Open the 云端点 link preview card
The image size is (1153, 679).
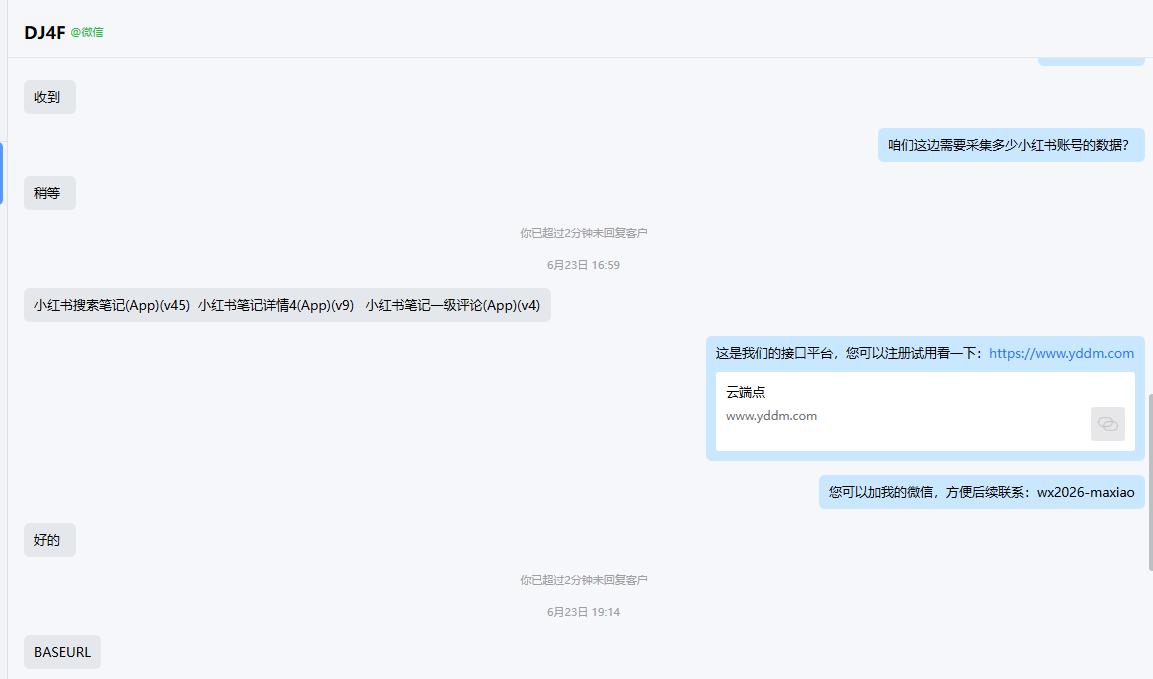coord(925,411)
